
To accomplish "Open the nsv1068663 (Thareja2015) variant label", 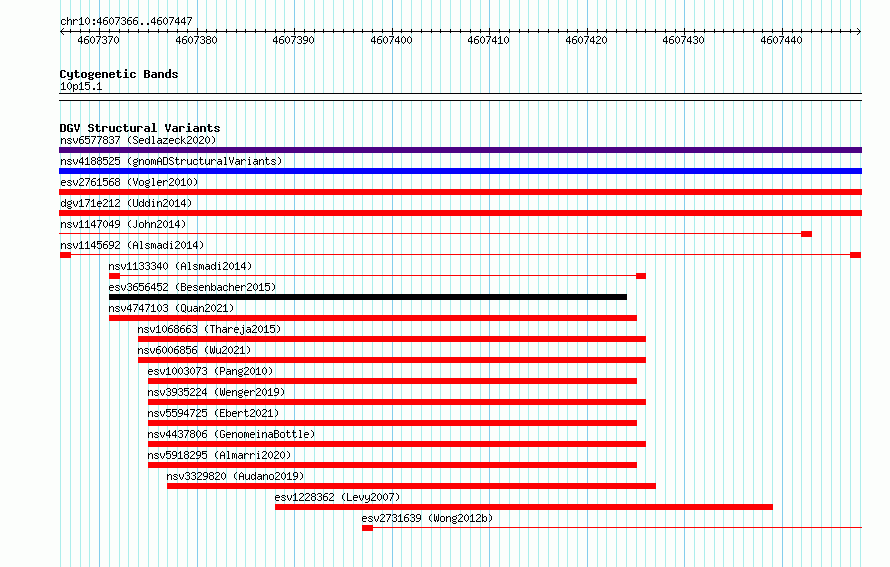I will (209, 329).
